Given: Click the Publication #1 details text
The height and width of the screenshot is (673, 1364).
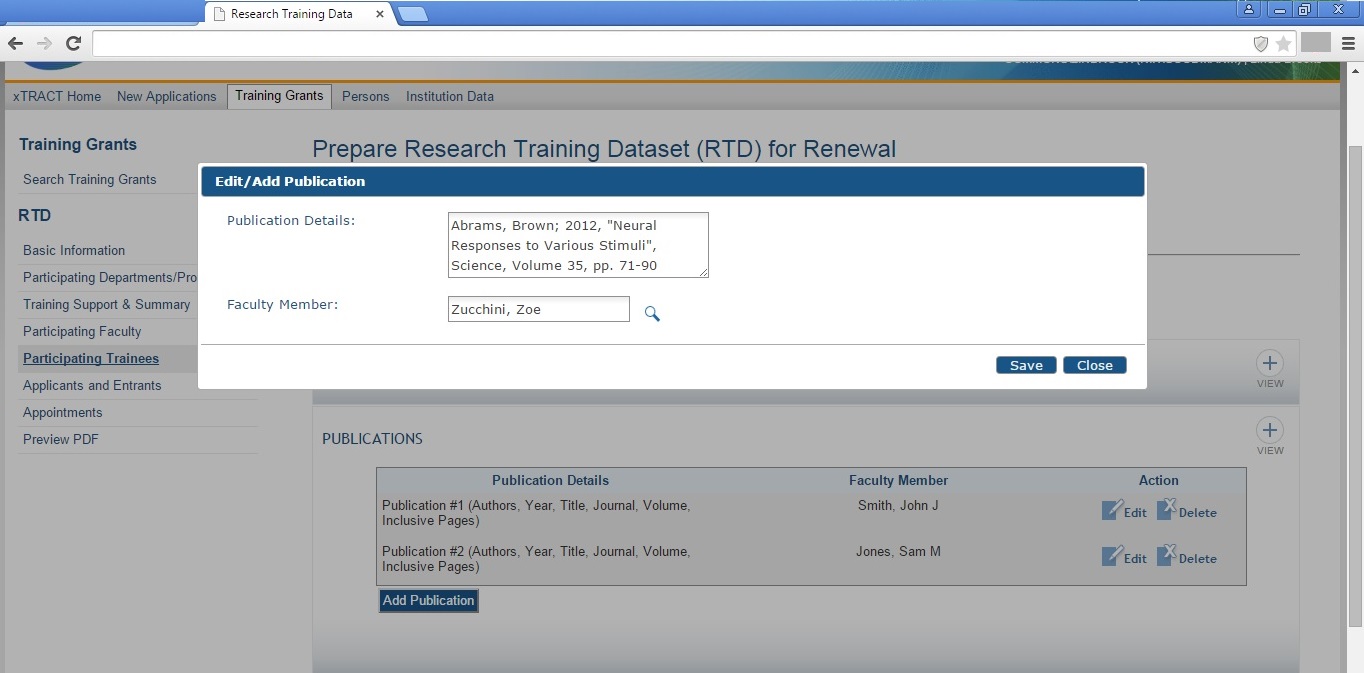Looking at the screenshot, I should pyautogui.click(x=536, y=513).
